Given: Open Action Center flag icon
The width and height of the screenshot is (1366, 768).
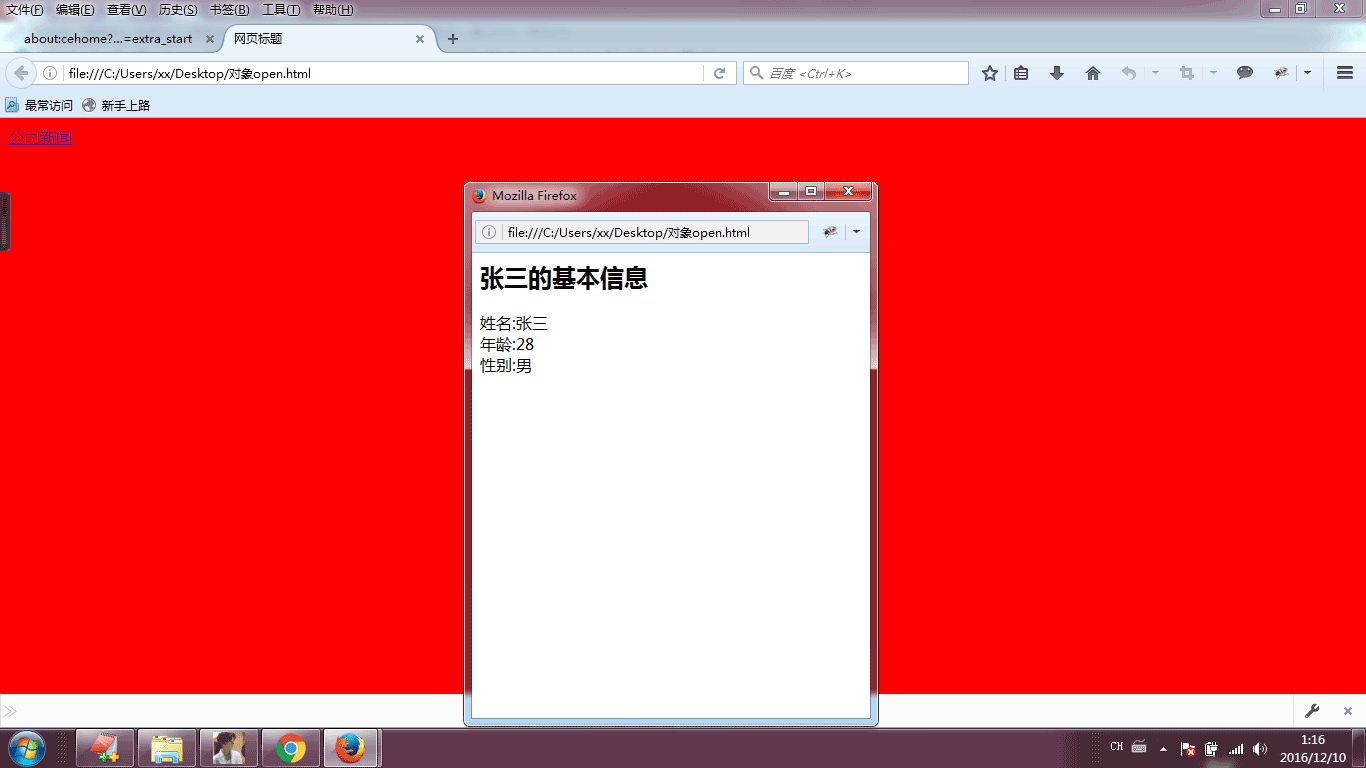Looking at the screenshot, I should pos(1188,748).
